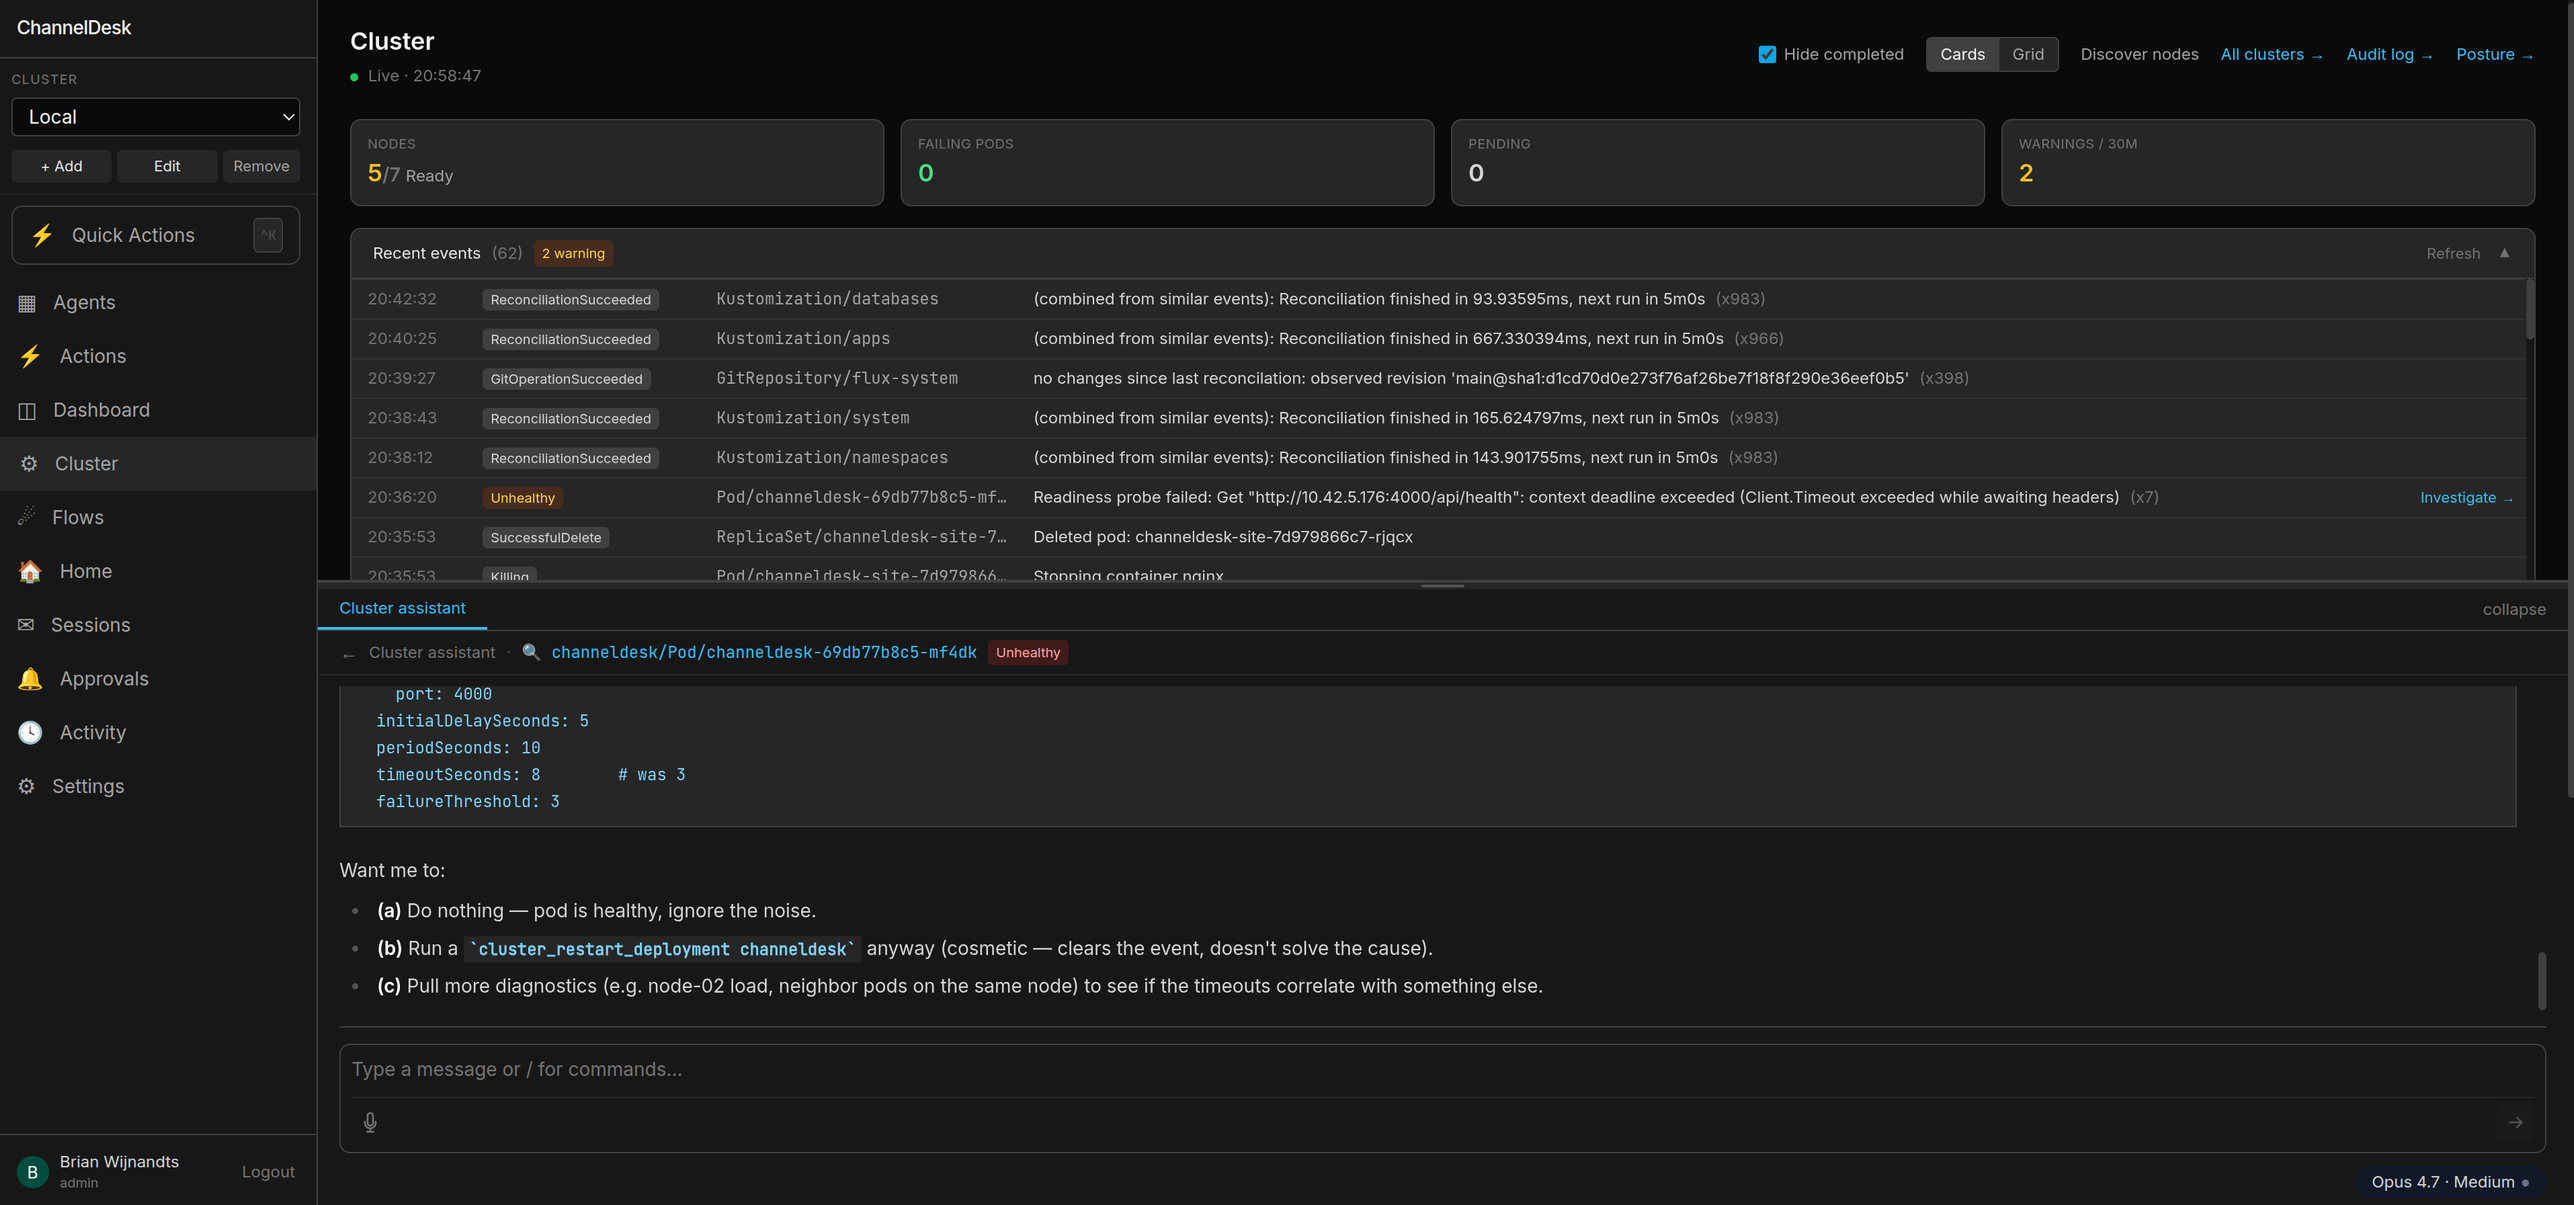The image size is (2574, 1205).
Task: Open the Flows menu item
Action: [x=158, y=517]
